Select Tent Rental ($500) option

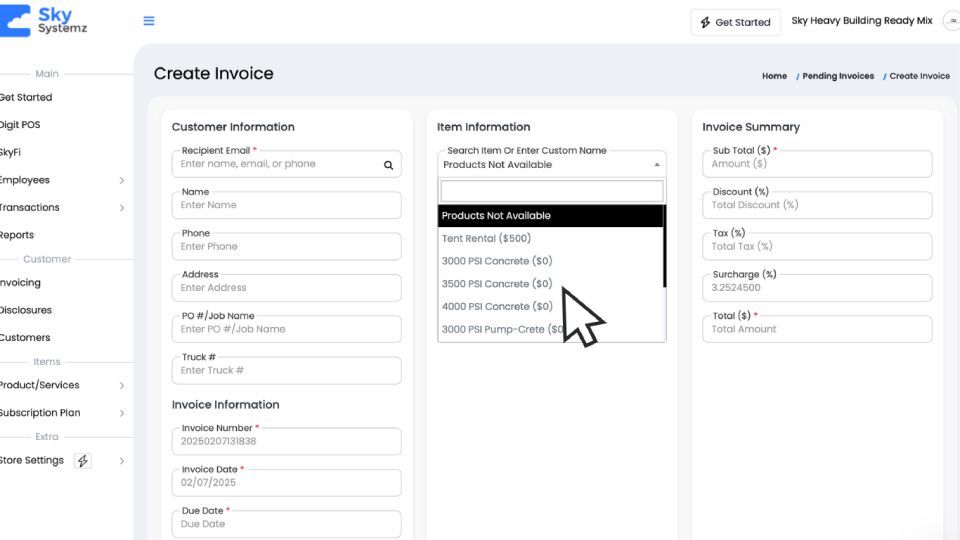[x=550, y=239]
